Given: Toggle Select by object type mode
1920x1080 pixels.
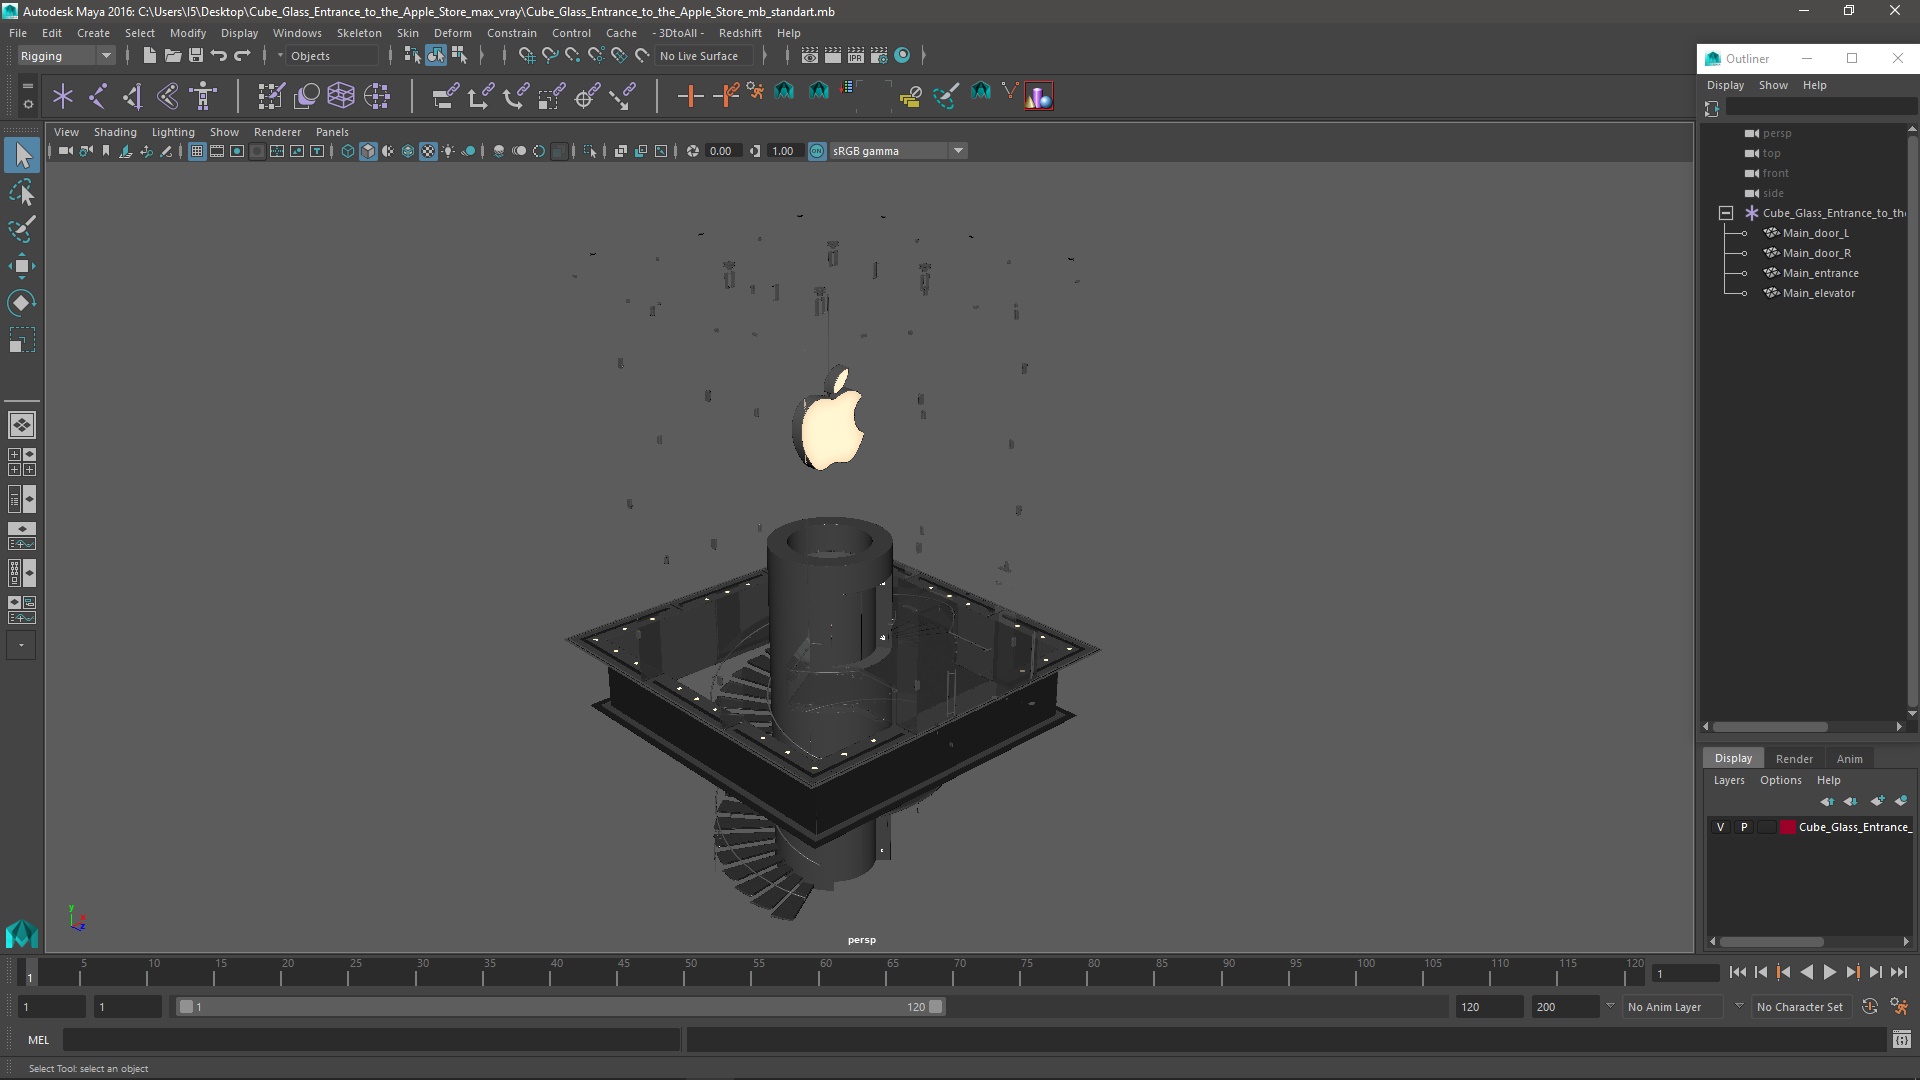Looking at the screenshot, I should pyautogui.click(x=436, y=56).
